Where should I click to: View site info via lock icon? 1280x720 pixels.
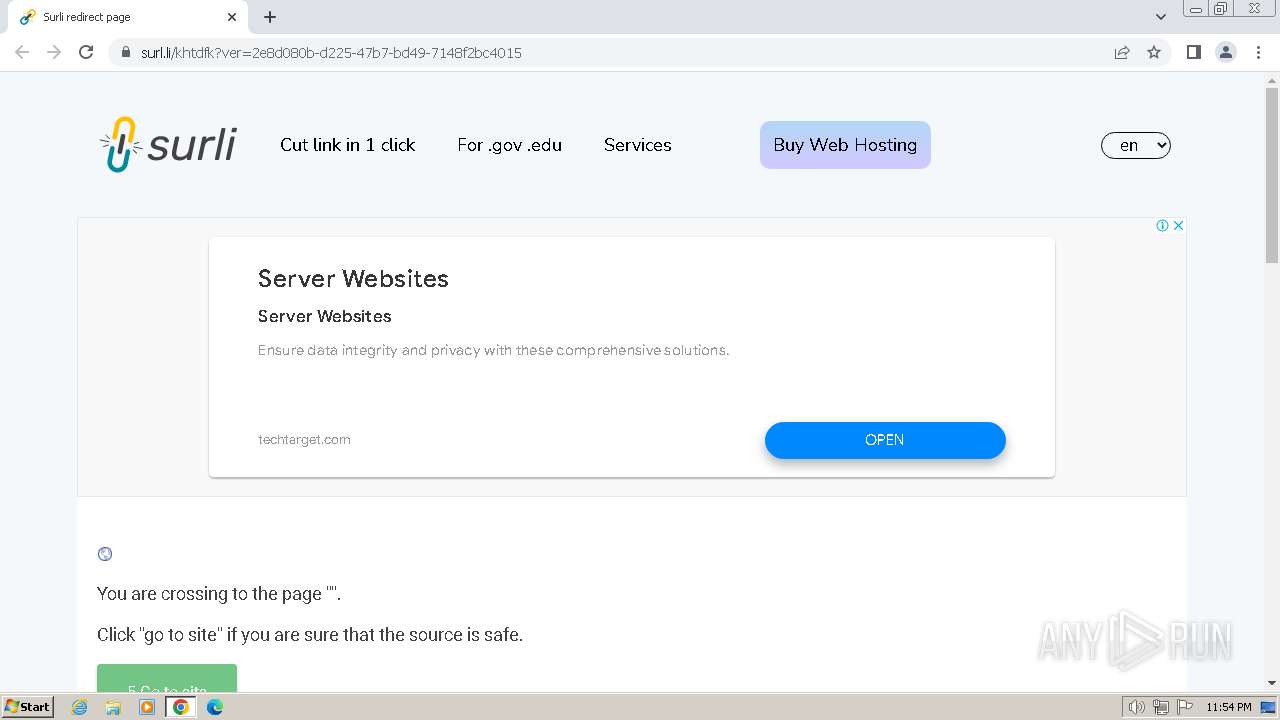(126, 52)
